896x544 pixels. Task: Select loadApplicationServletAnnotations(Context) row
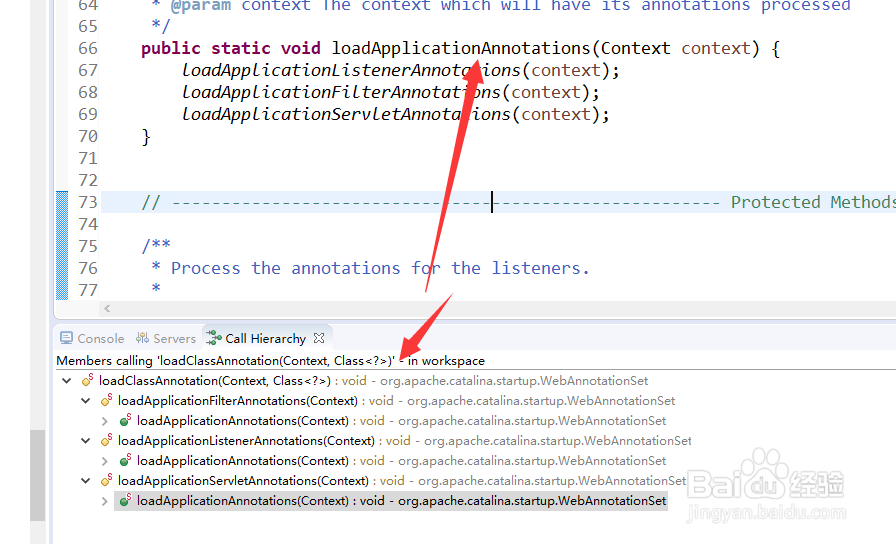pos(393,481)
